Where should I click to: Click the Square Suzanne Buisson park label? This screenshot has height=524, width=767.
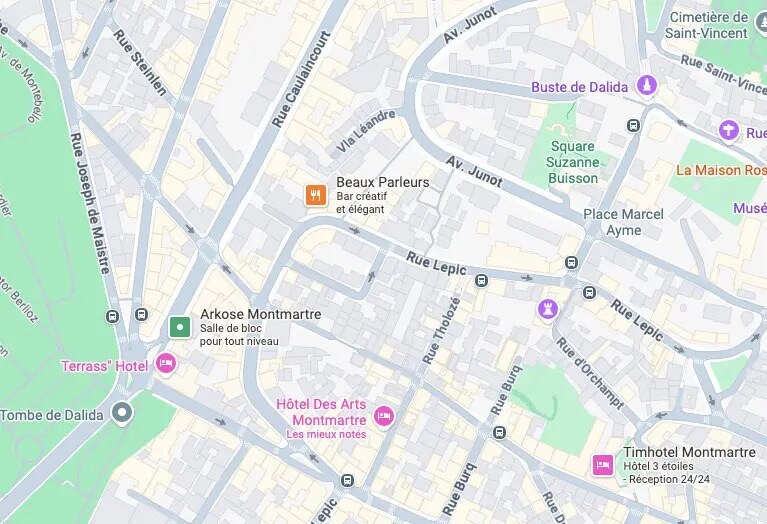coord(573,162)
